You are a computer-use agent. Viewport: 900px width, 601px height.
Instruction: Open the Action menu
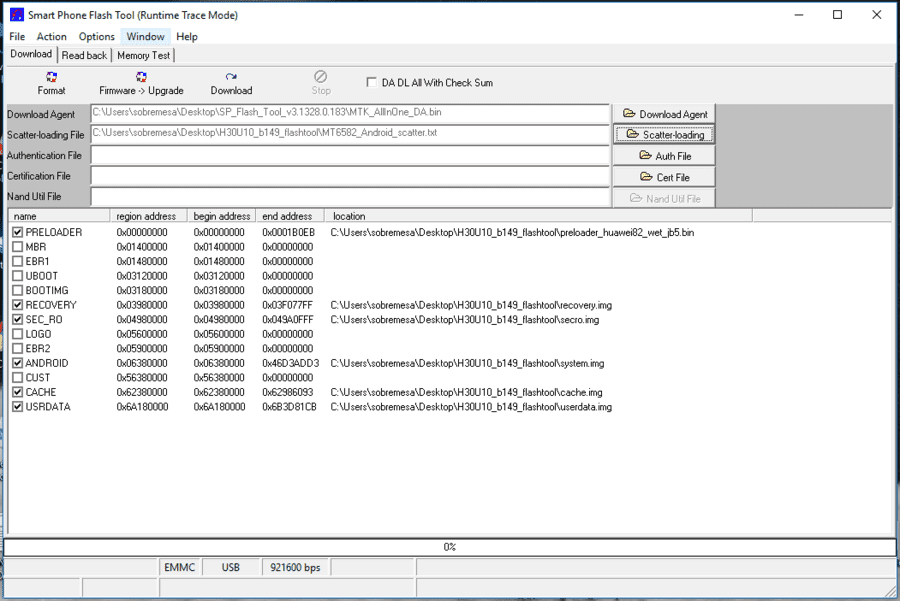click(x=52, y=36)
